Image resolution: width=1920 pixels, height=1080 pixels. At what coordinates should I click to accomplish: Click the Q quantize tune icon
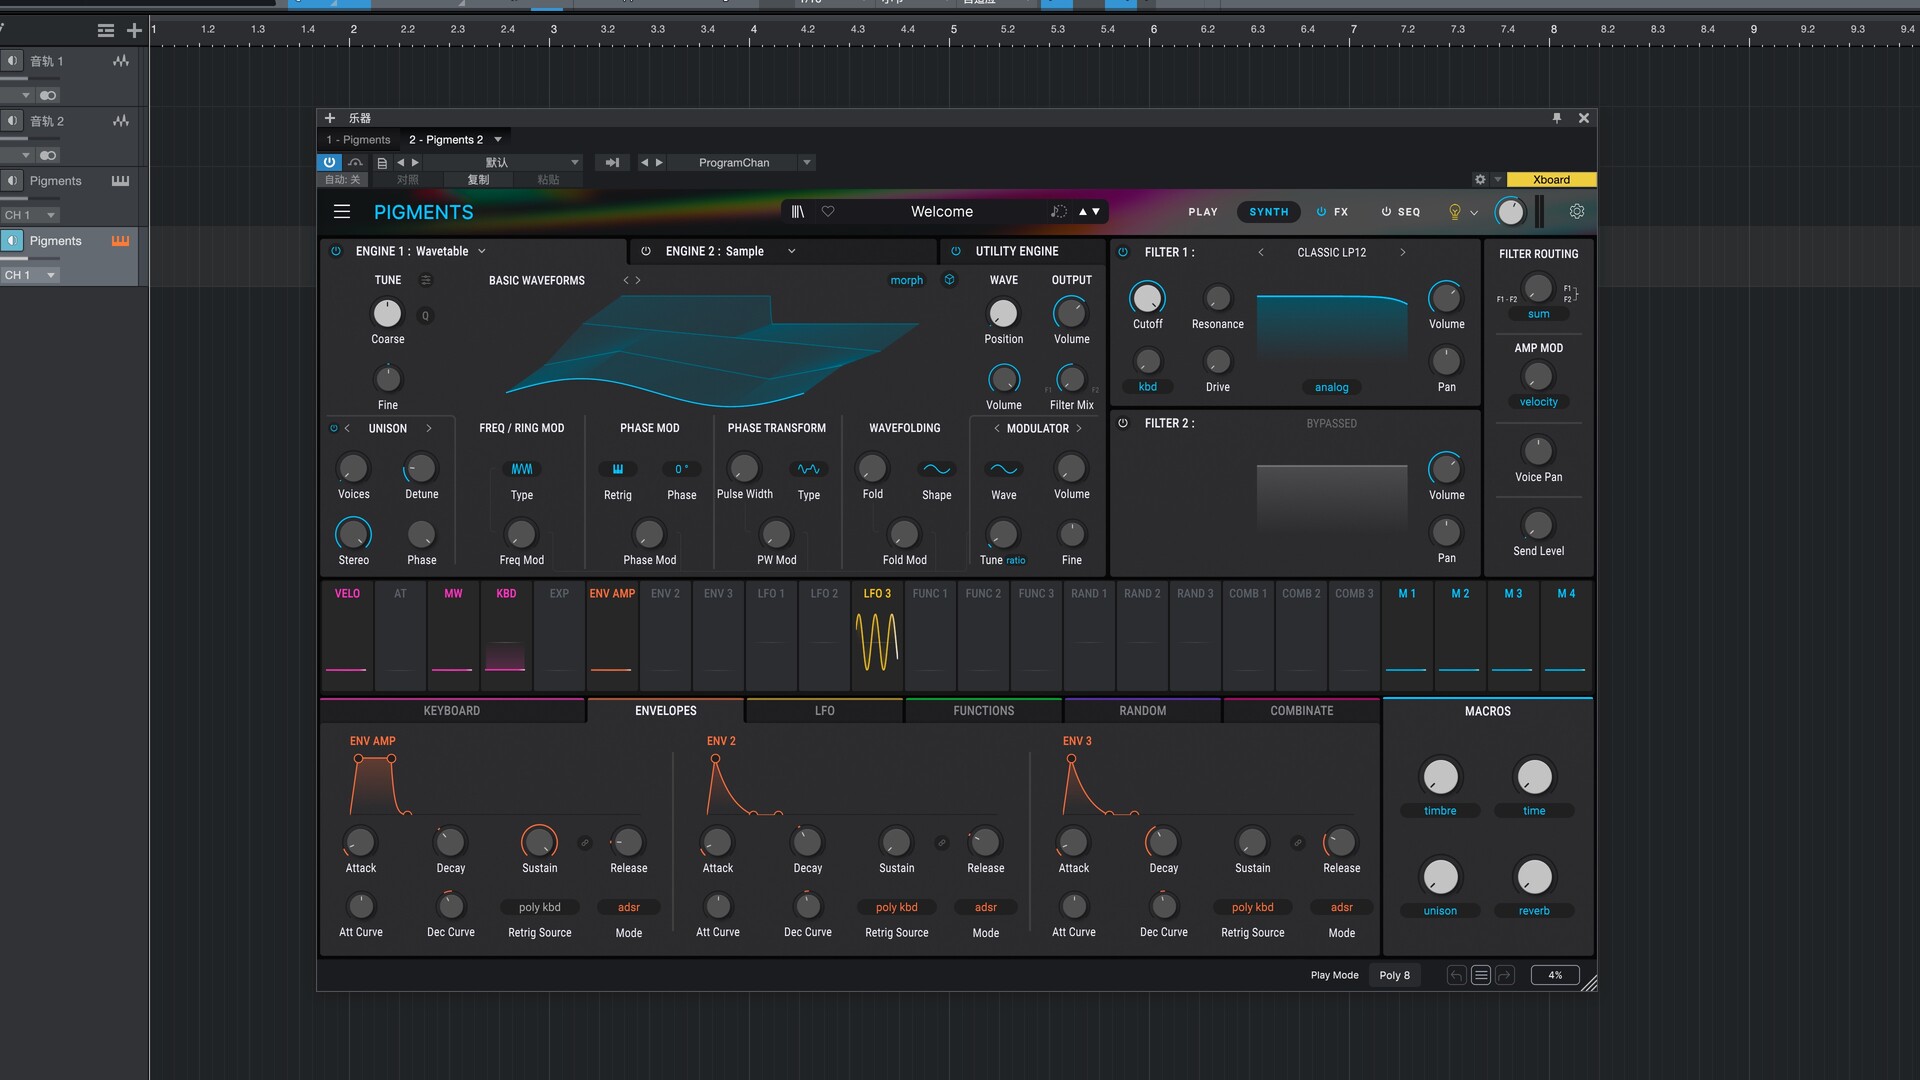pyautogui.click(x=425, y=315)
